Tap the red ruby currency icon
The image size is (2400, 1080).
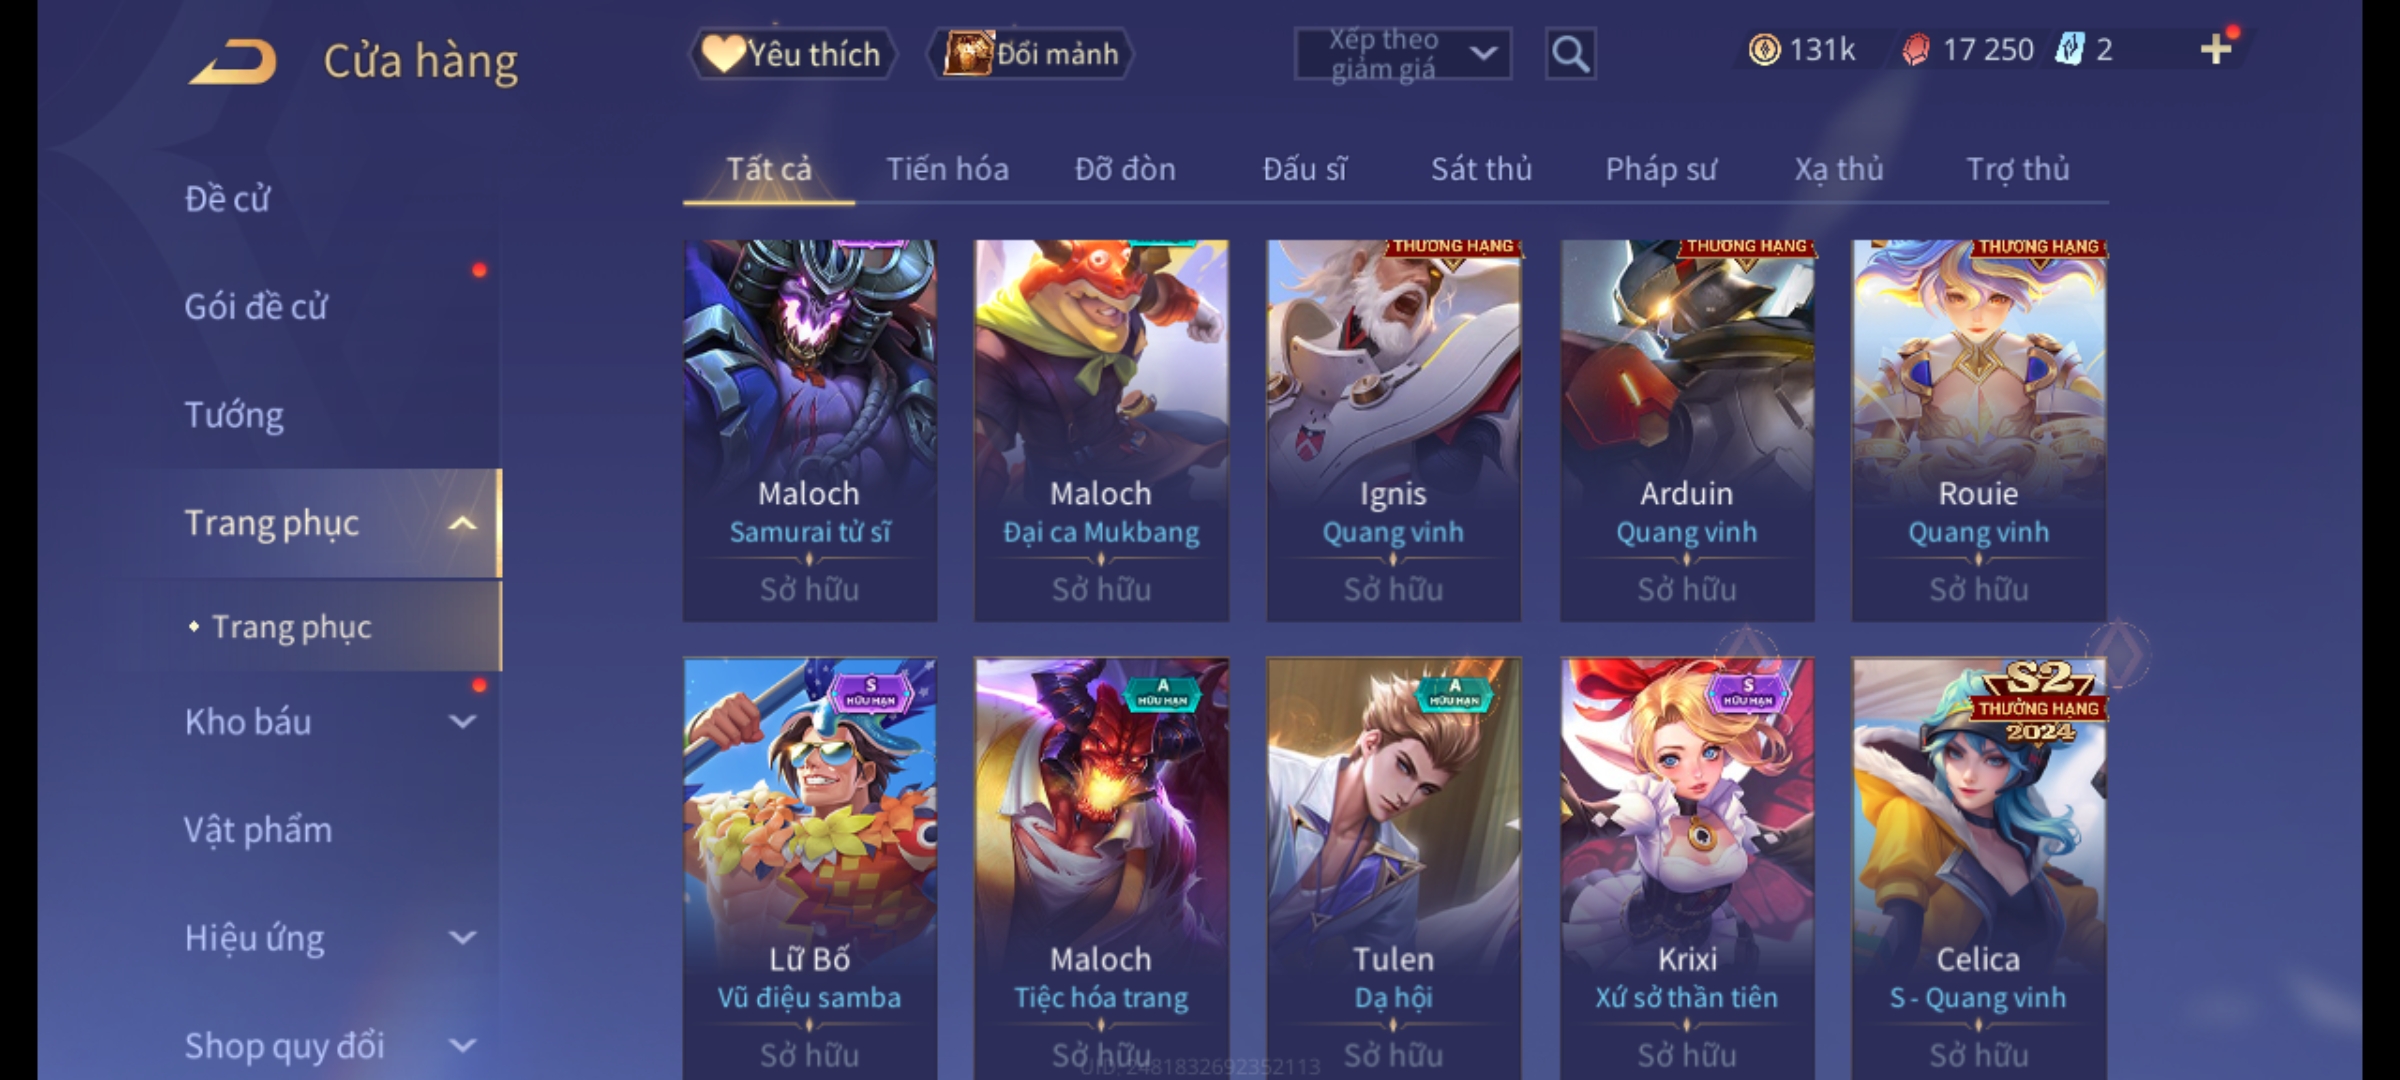tap(1916, 50)
